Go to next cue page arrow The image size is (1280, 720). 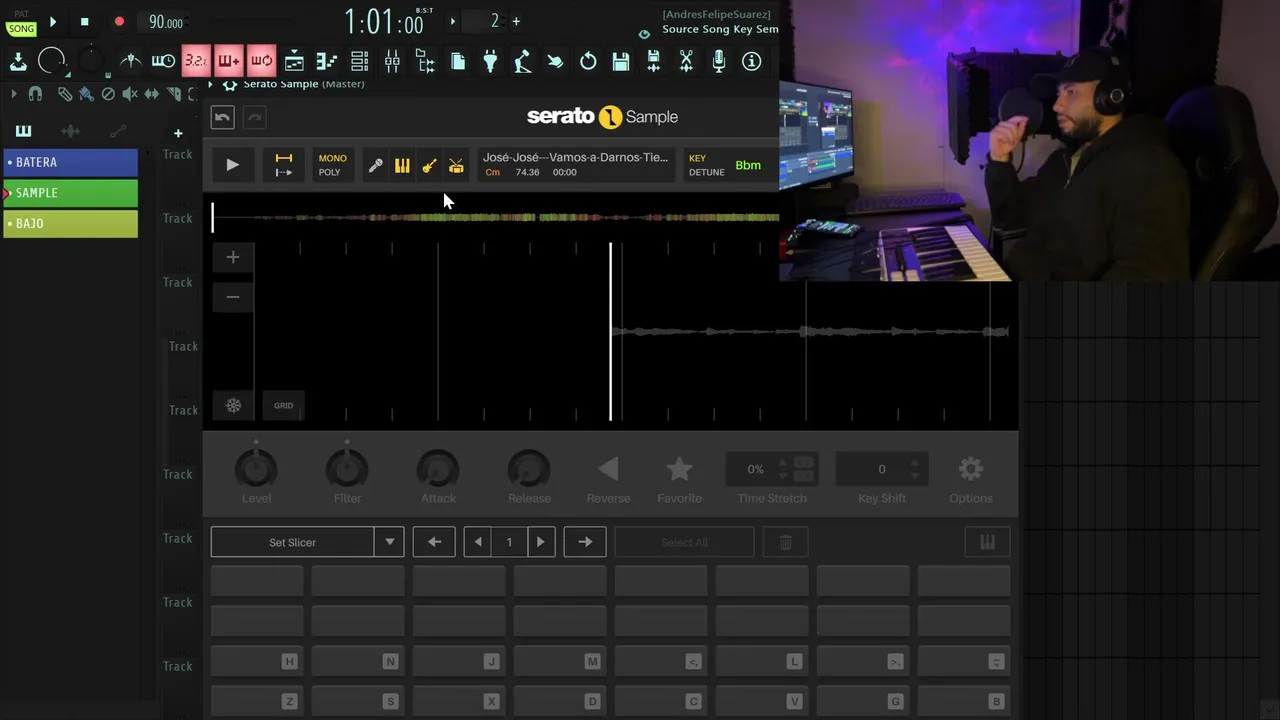540,542
